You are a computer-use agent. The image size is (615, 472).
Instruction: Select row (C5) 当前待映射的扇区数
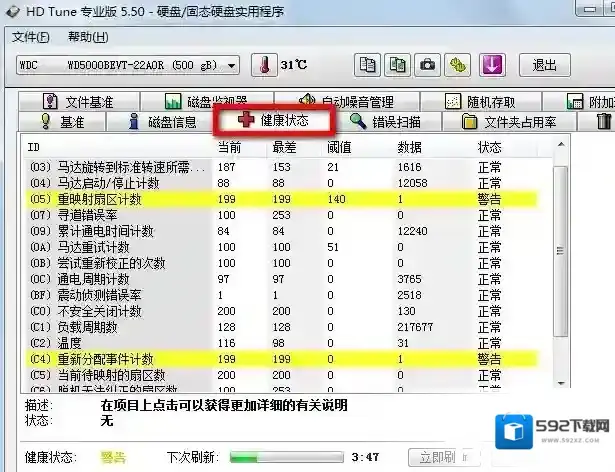(282, 375)
